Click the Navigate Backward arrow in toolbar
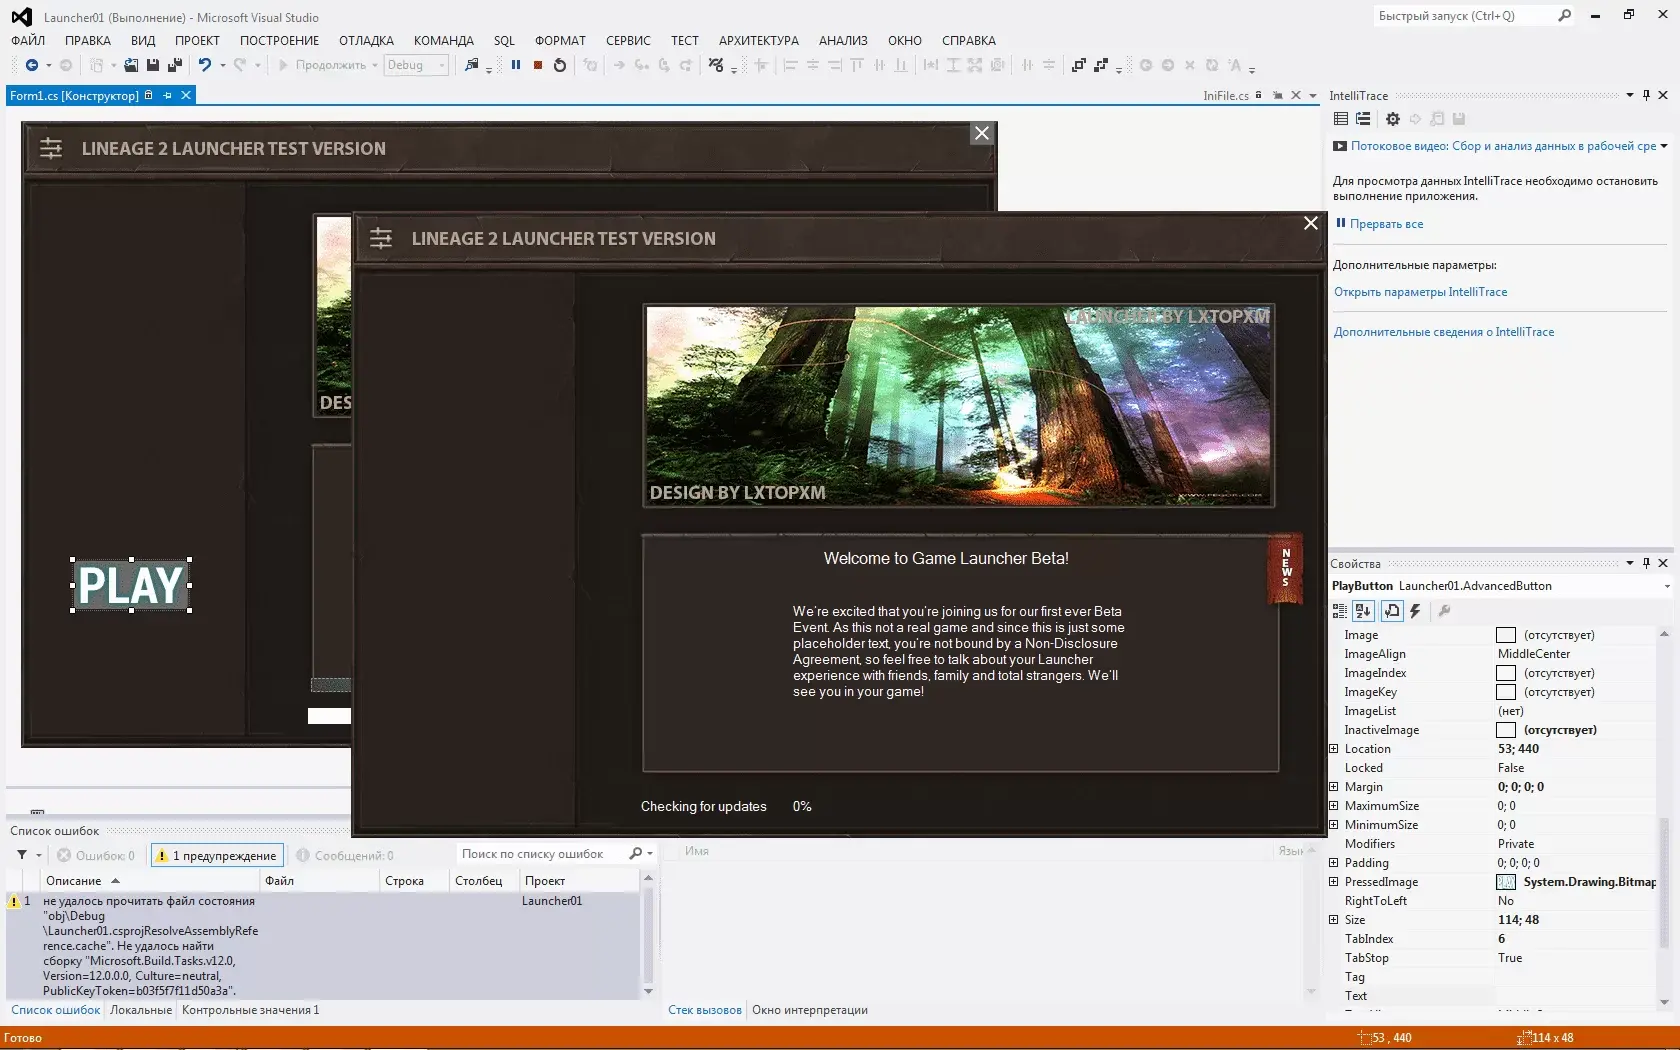This screenshot has height=1050, width=1680. [x=32, y=65]
